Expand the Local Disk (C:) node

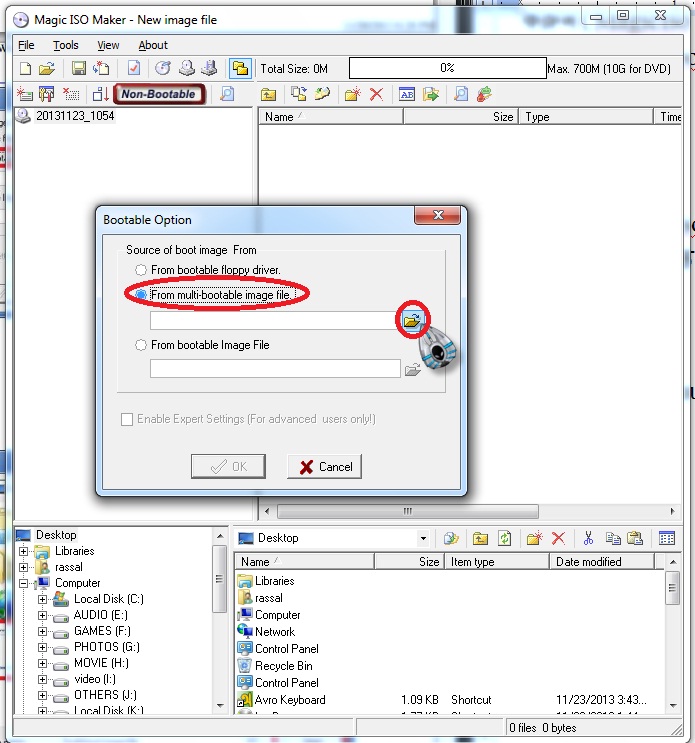[x=42, y=599]
